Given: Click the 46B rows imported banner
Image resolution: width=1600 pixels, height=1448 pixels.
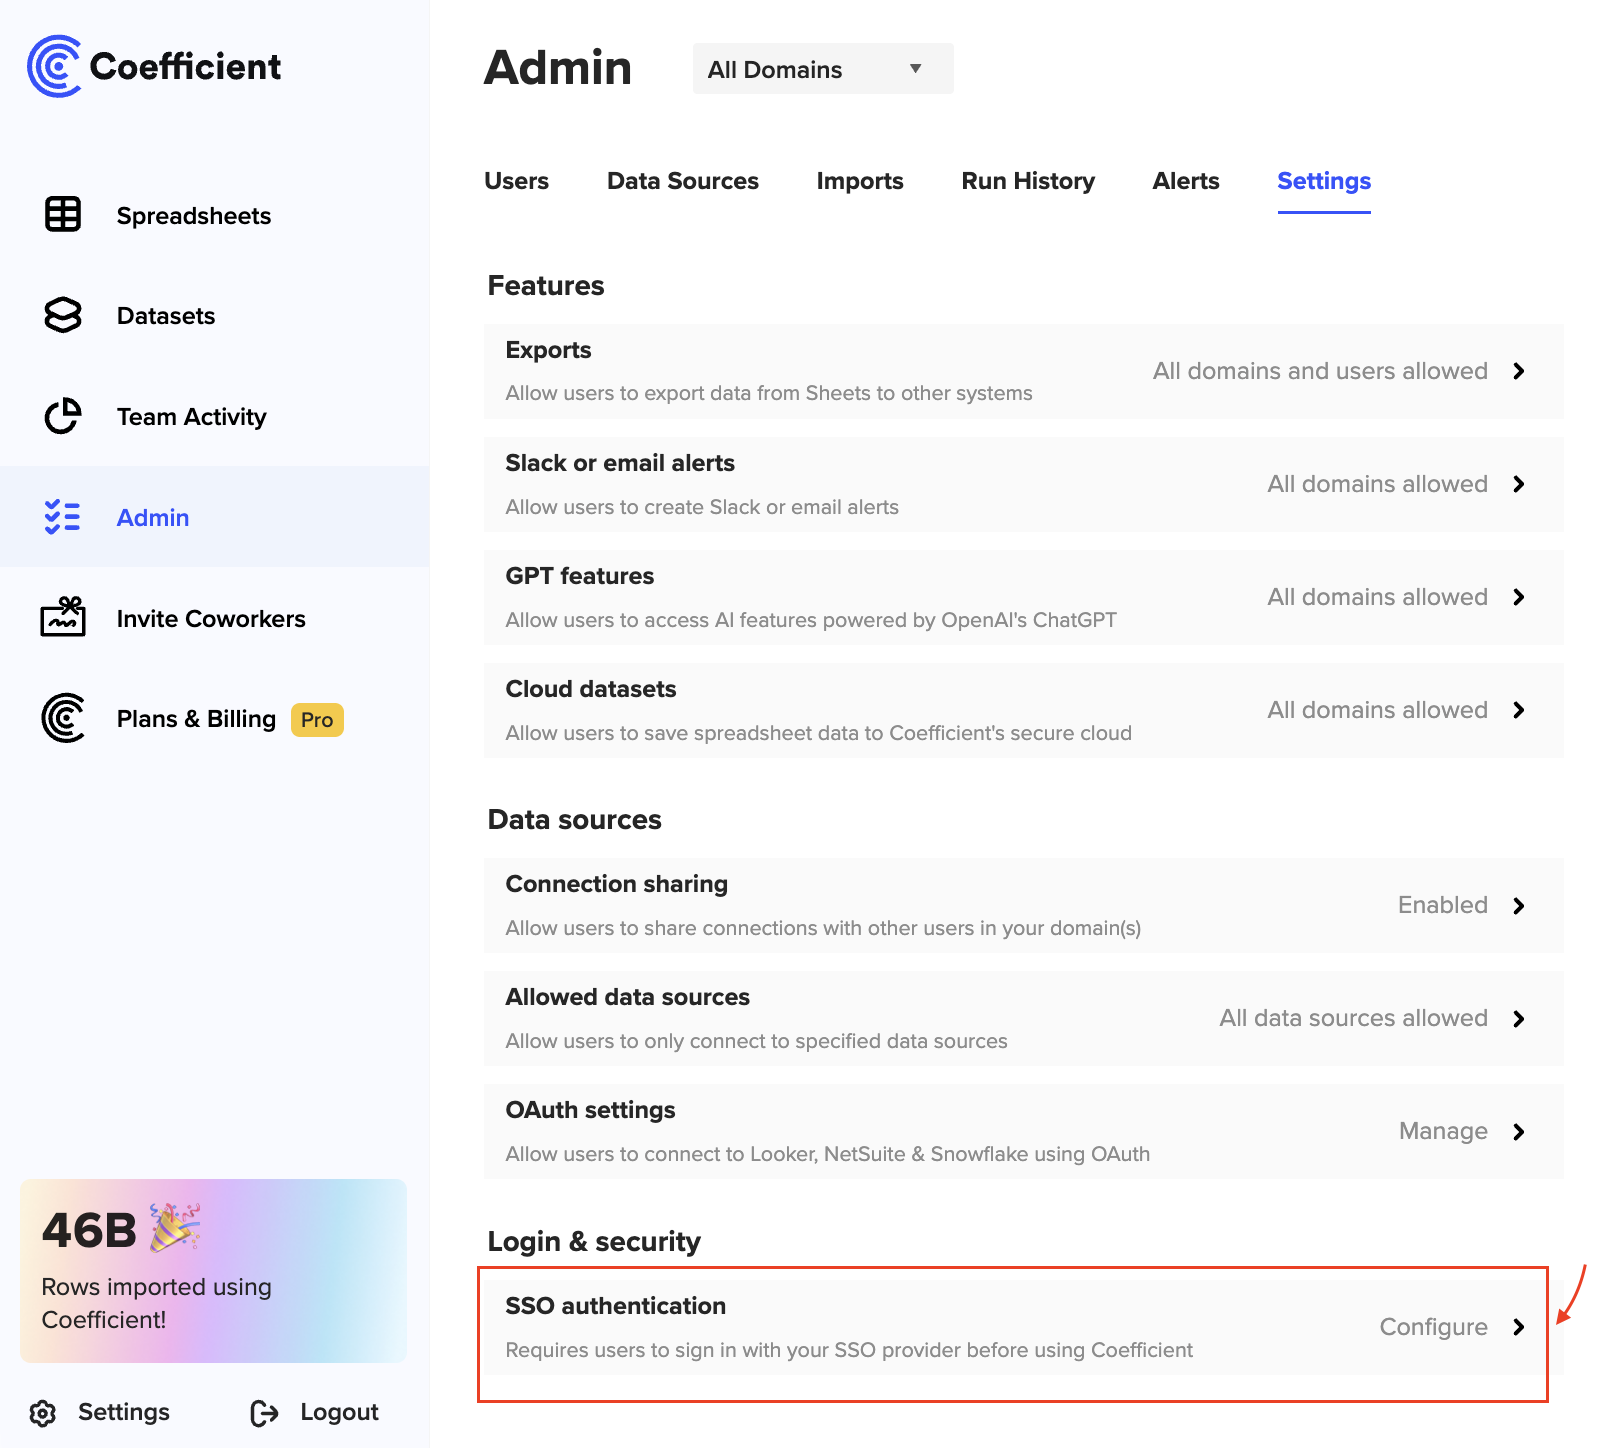Looking at the screenshot, I should pyautogui.click(x=213, y=1270).
